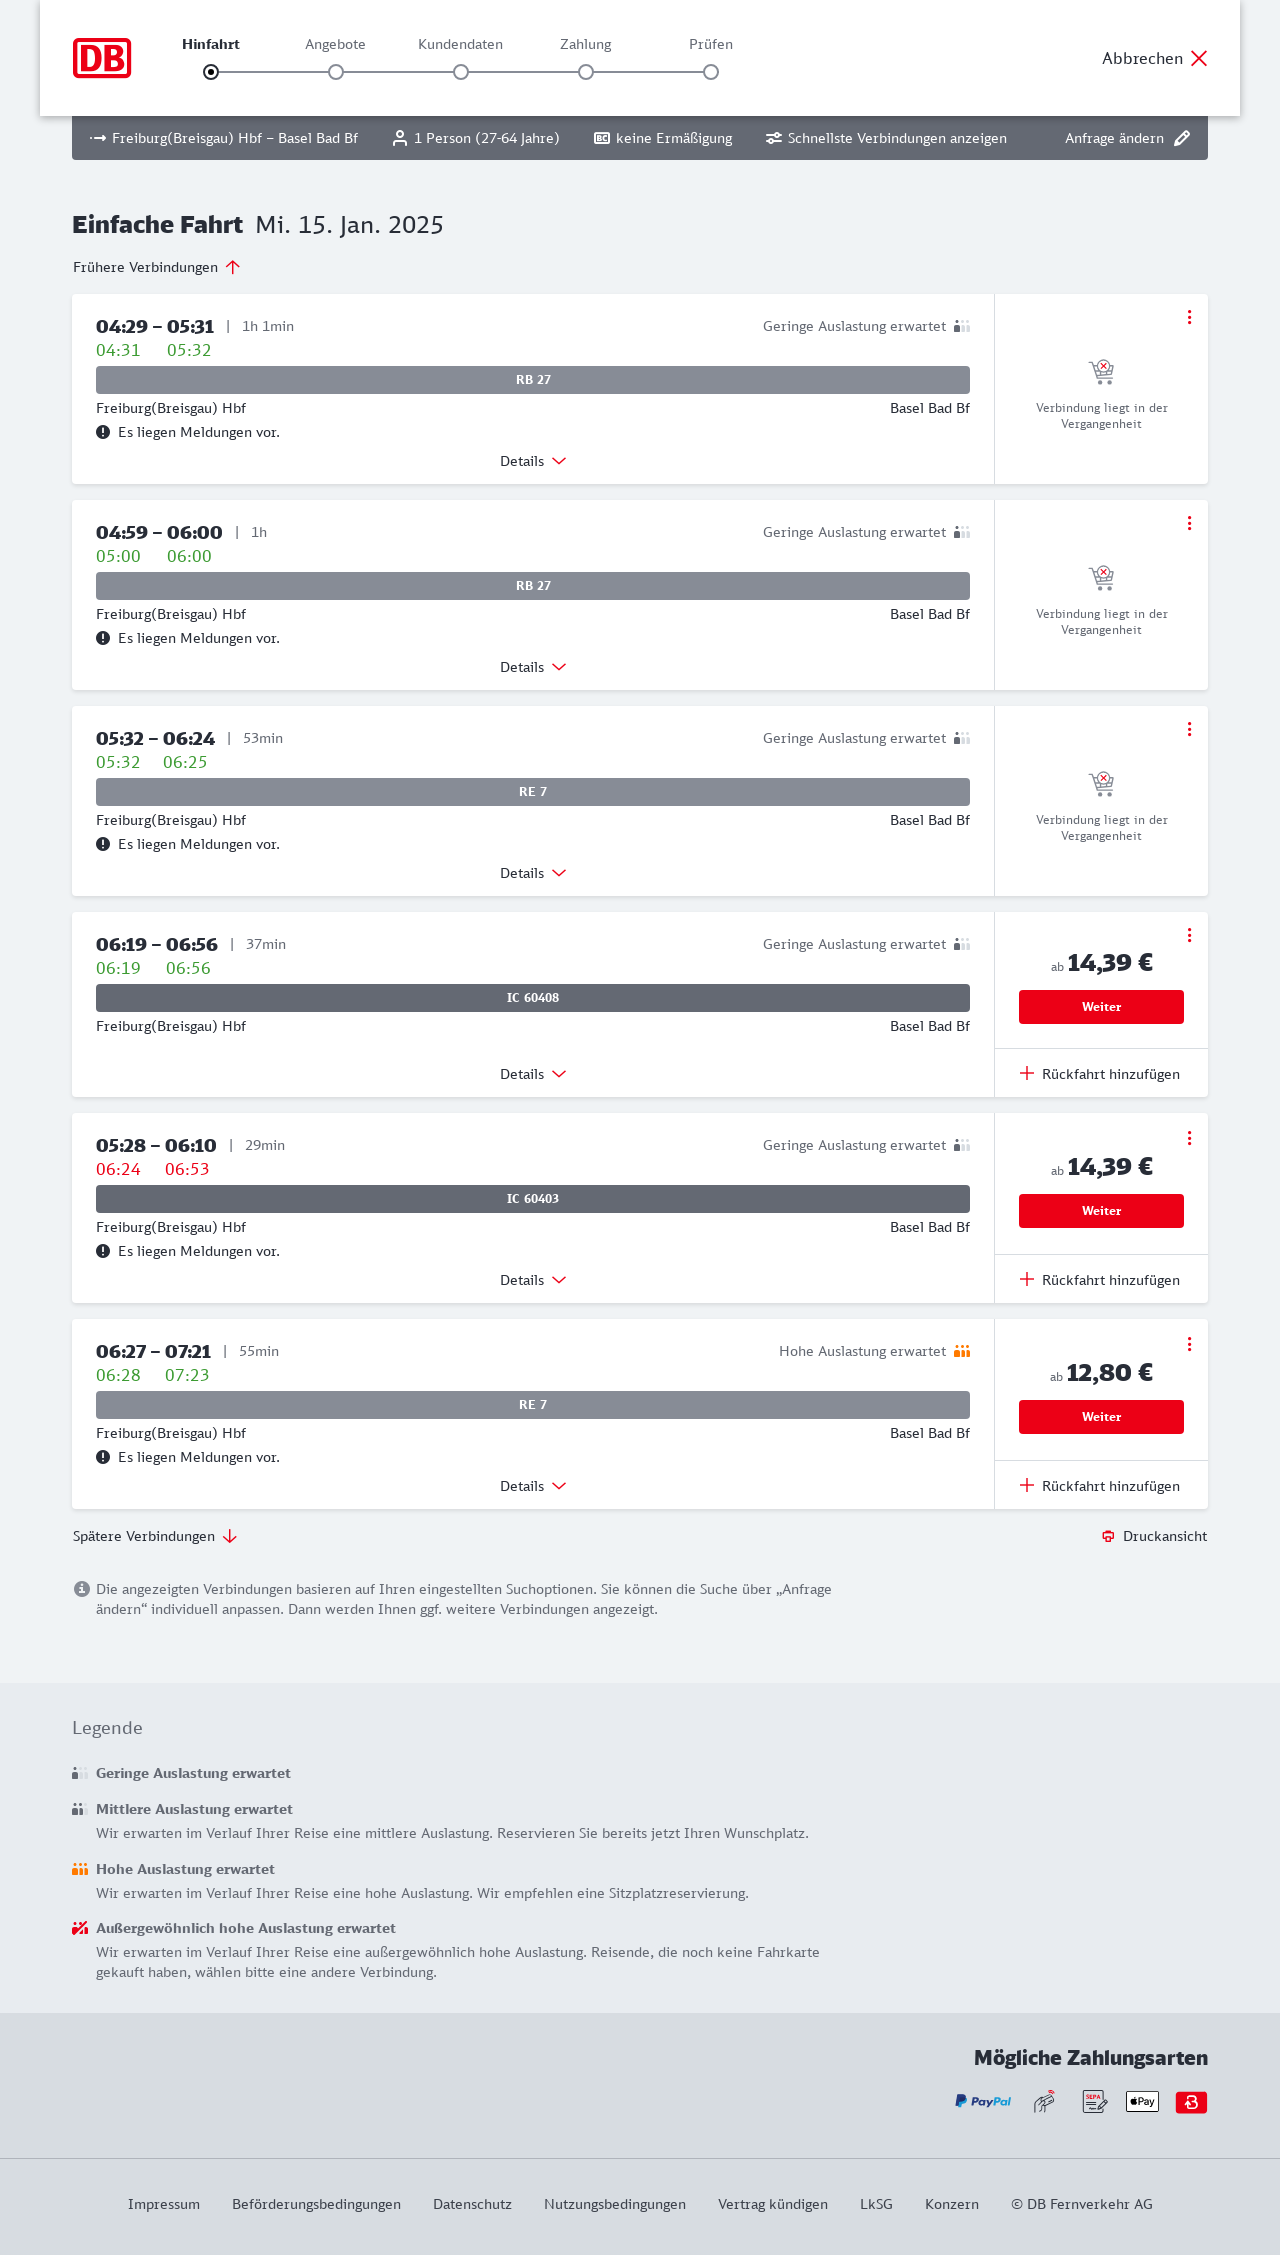Viewport: 1280px width, 2255px height.
Task: Click the high occupancy icon on 06:27 connection
Action: [962, 1351]
